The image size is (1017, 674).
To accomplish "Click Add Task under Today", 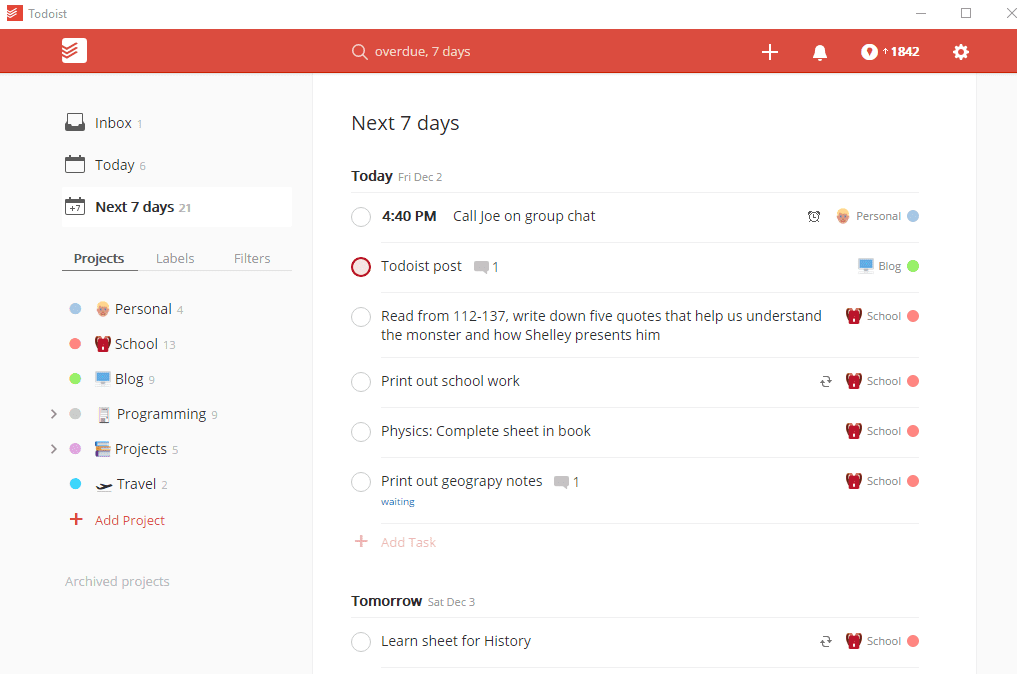I will [408, 542].
